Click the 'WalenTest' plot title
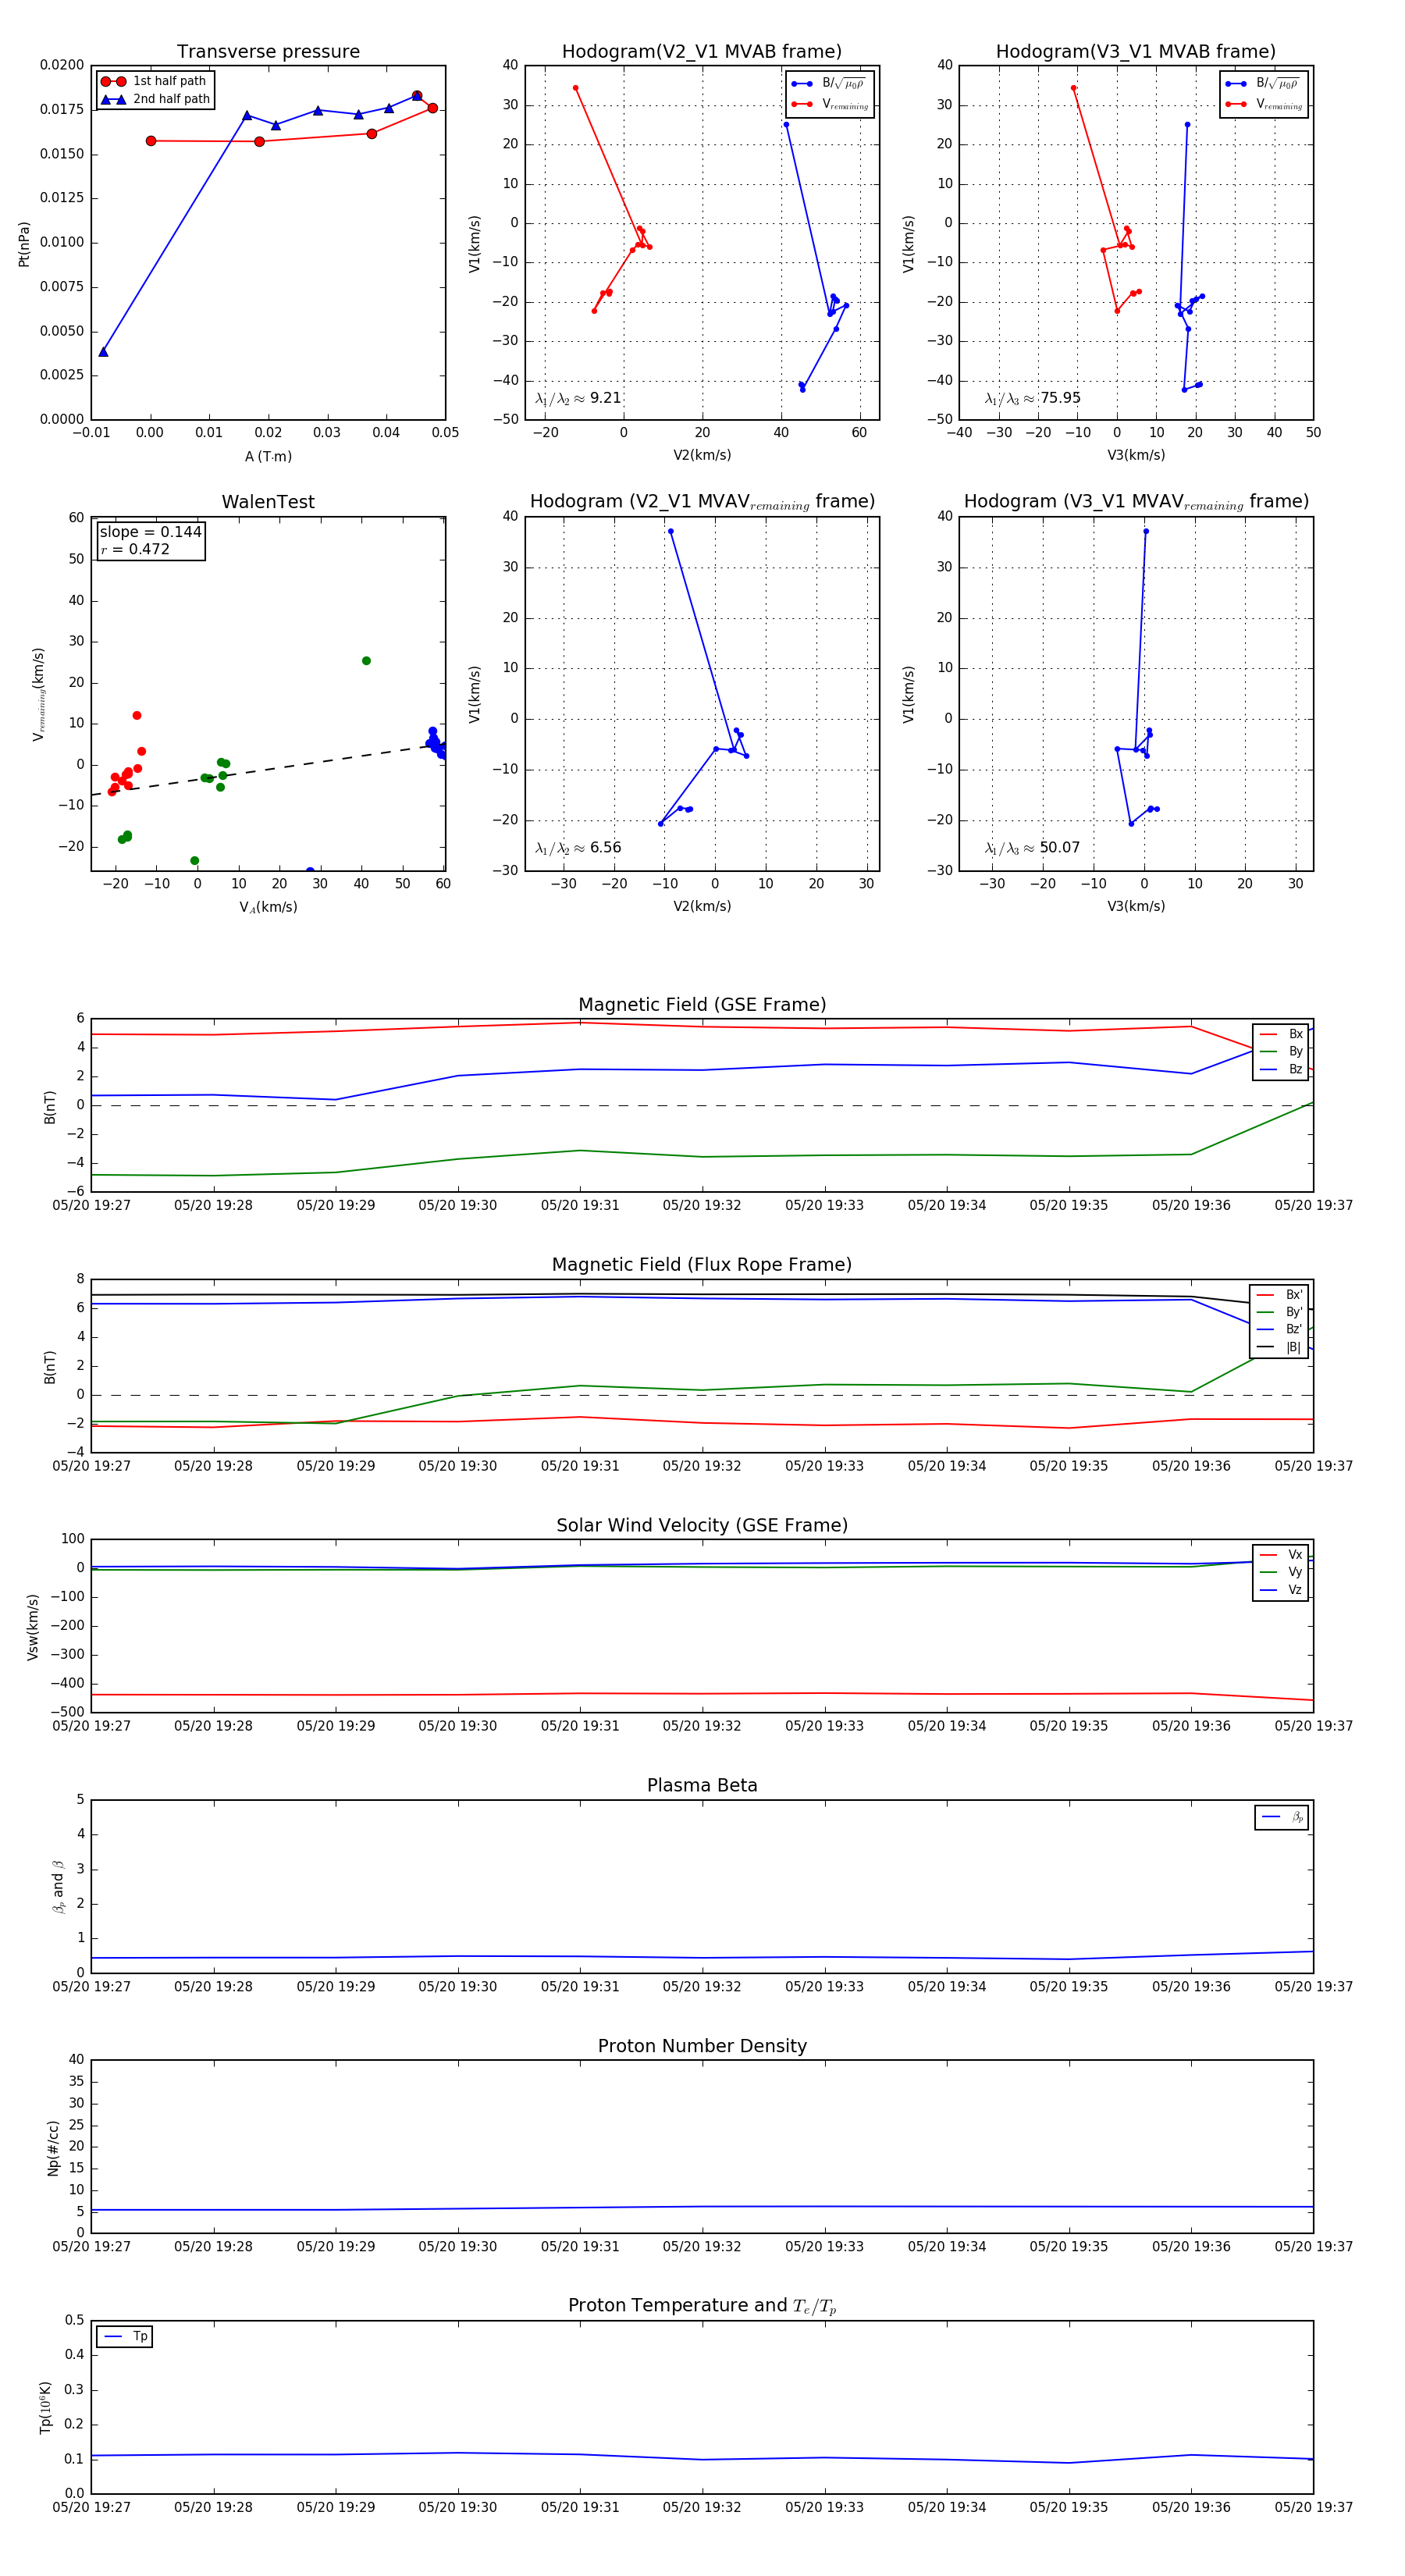This screenshot has height=2576, width=1405. coord(268,502)
